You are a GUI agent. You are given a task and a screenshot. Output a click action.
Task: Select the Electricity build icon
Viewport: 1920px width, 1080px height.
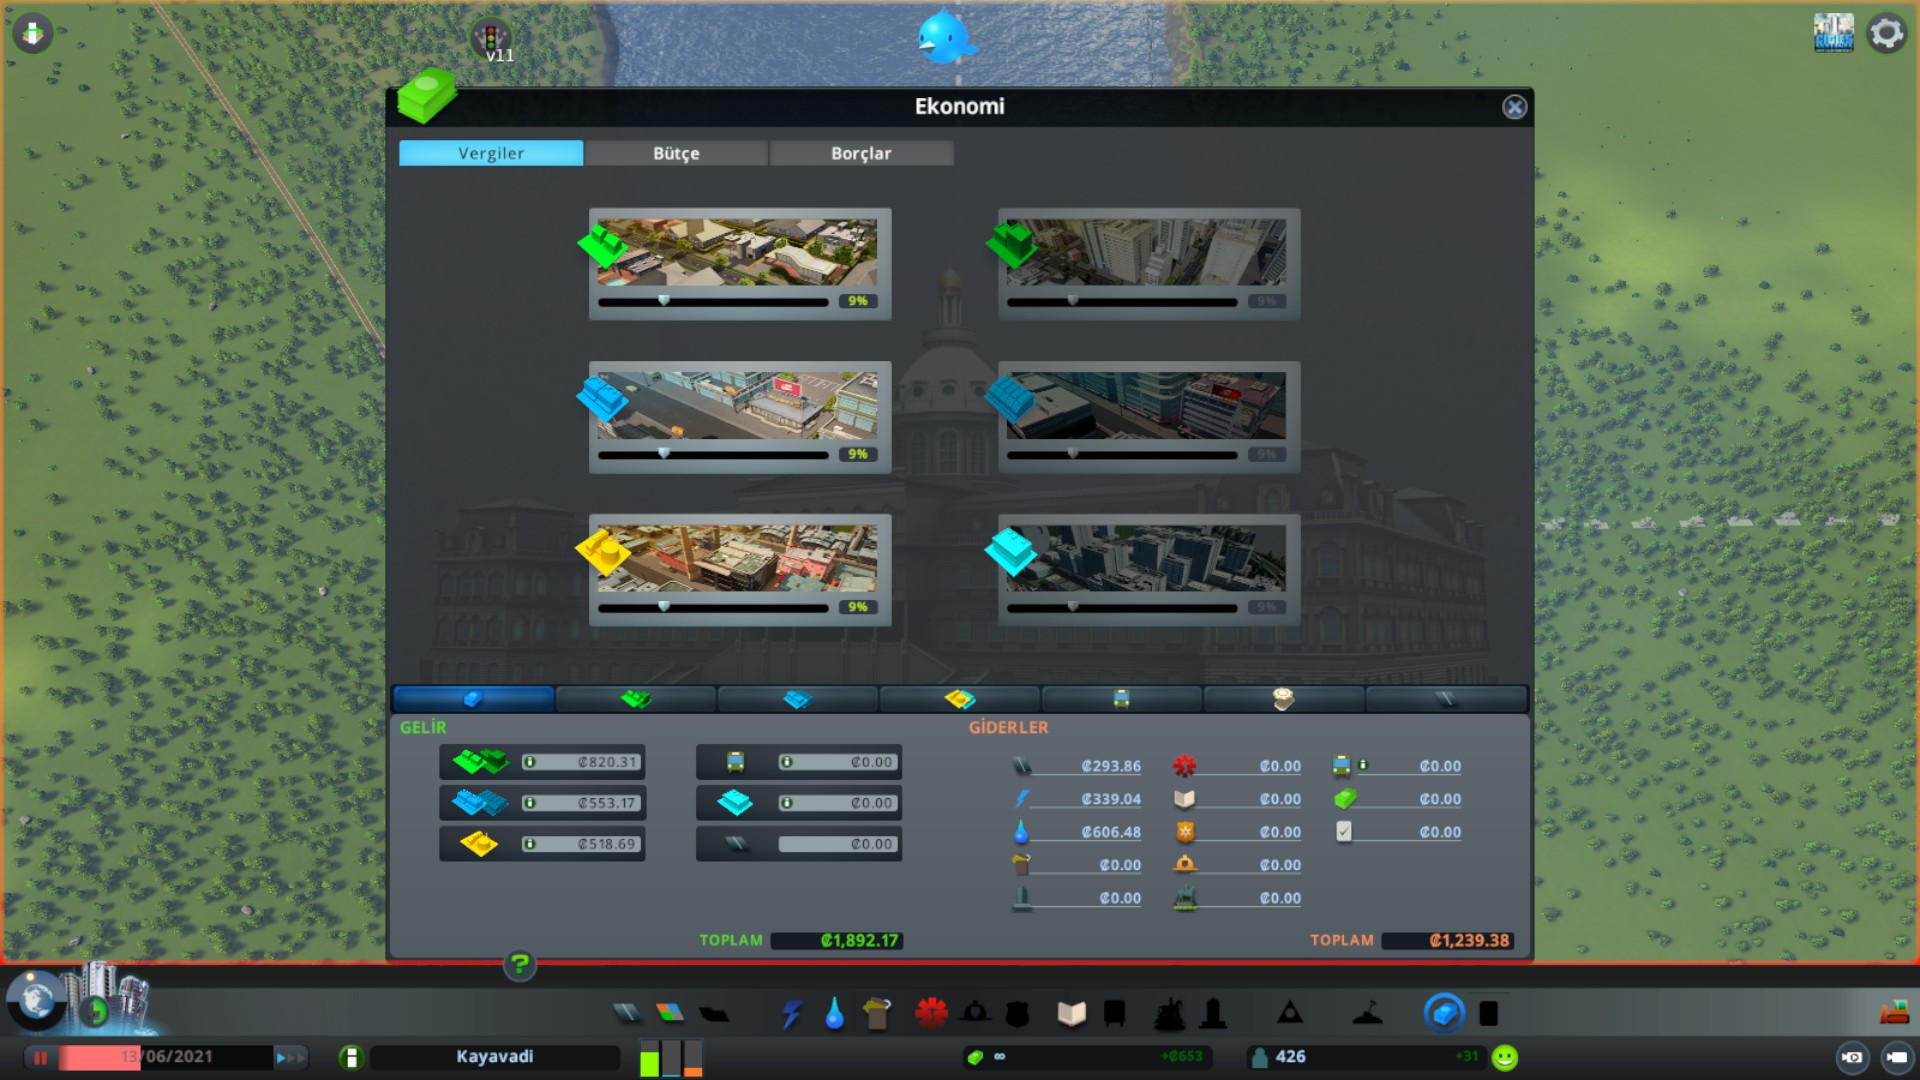[x=791, y=1014]
